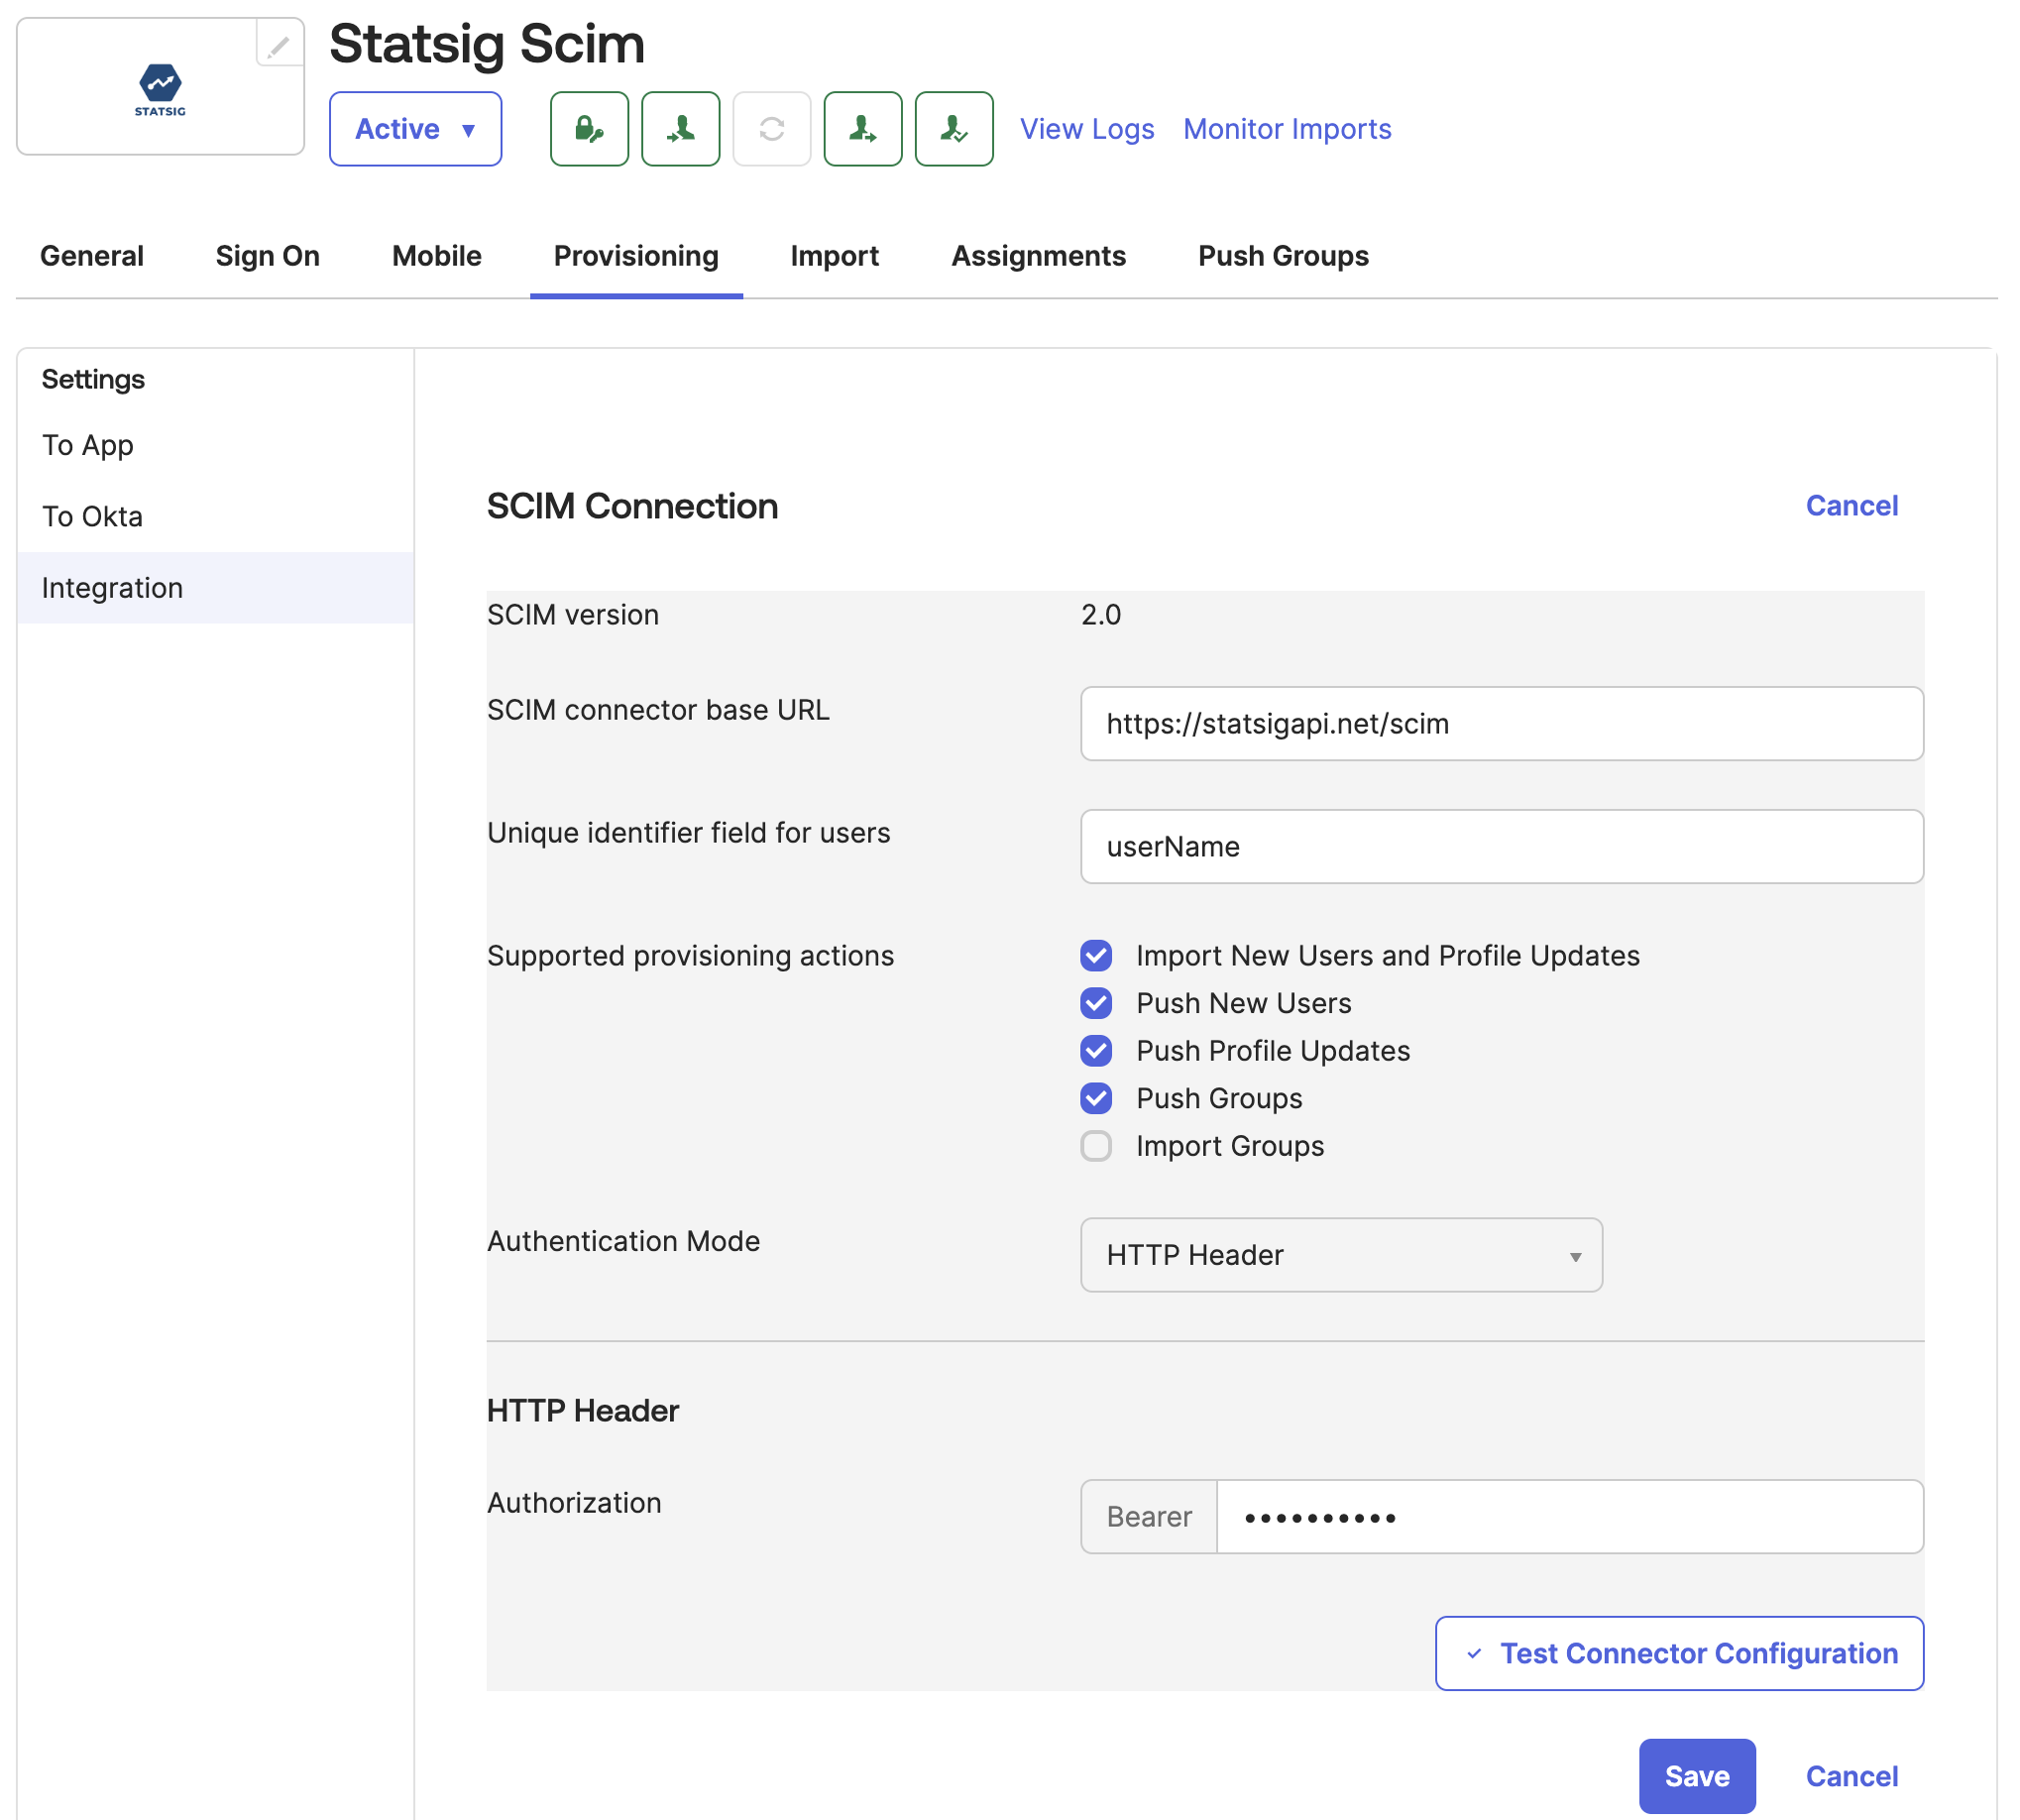The image size is (2020, 1820).
Task: Click the grayed-out sync icon
Action: point(771,129)
